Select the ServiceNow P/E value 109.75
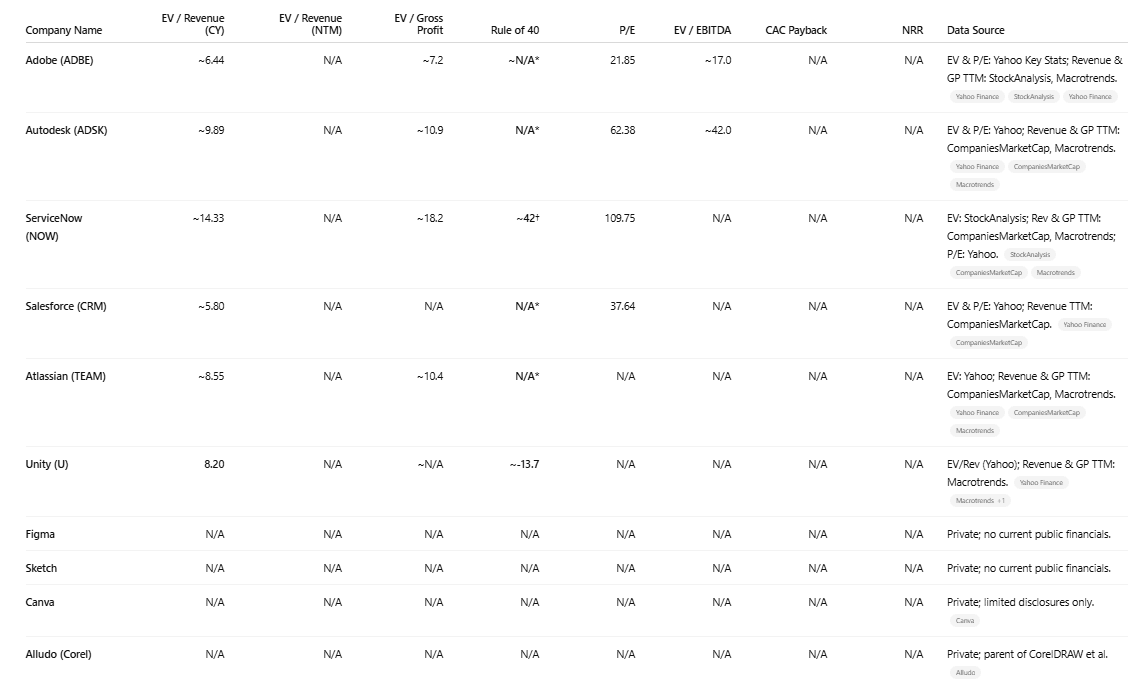 click(x=620, y=218)
